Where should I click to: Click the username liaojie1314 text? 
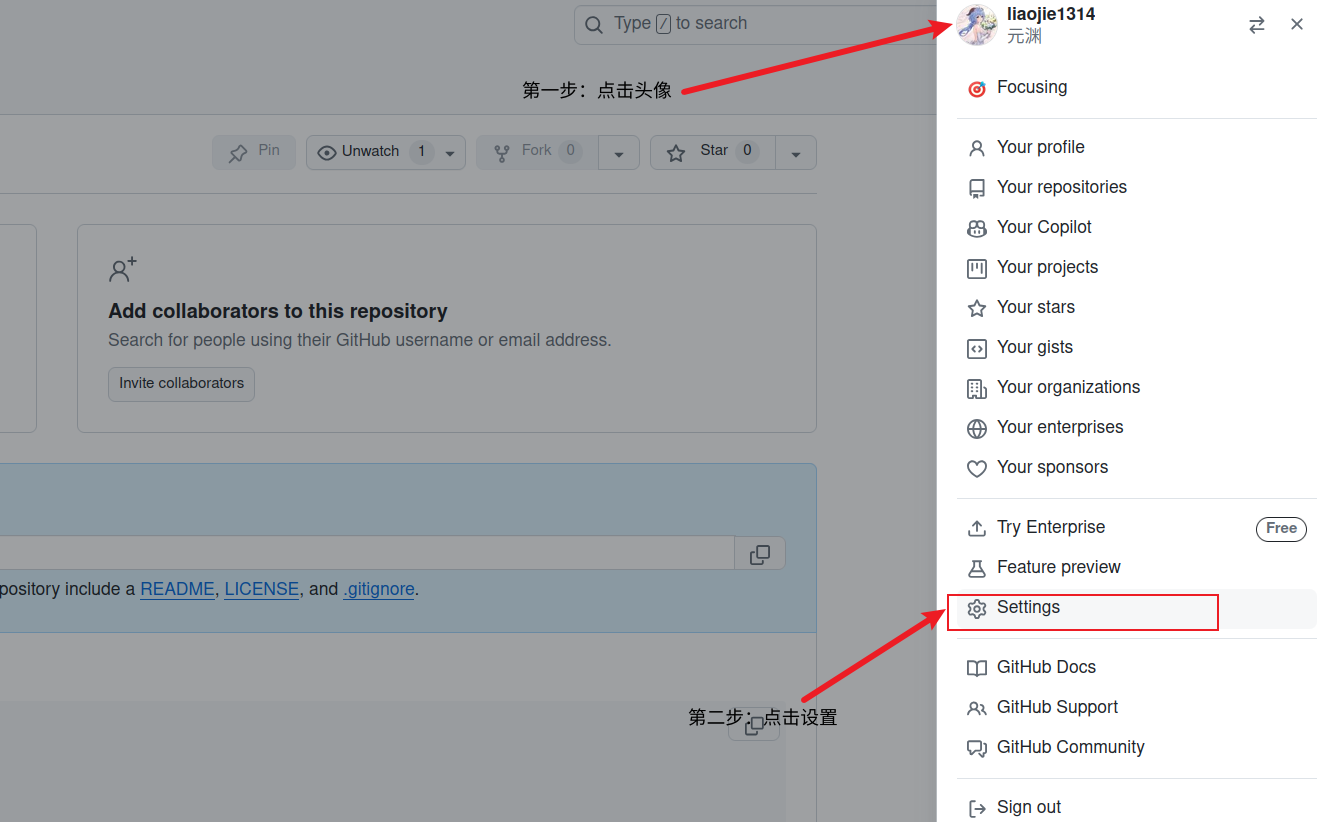click(x=1051, y=14)
